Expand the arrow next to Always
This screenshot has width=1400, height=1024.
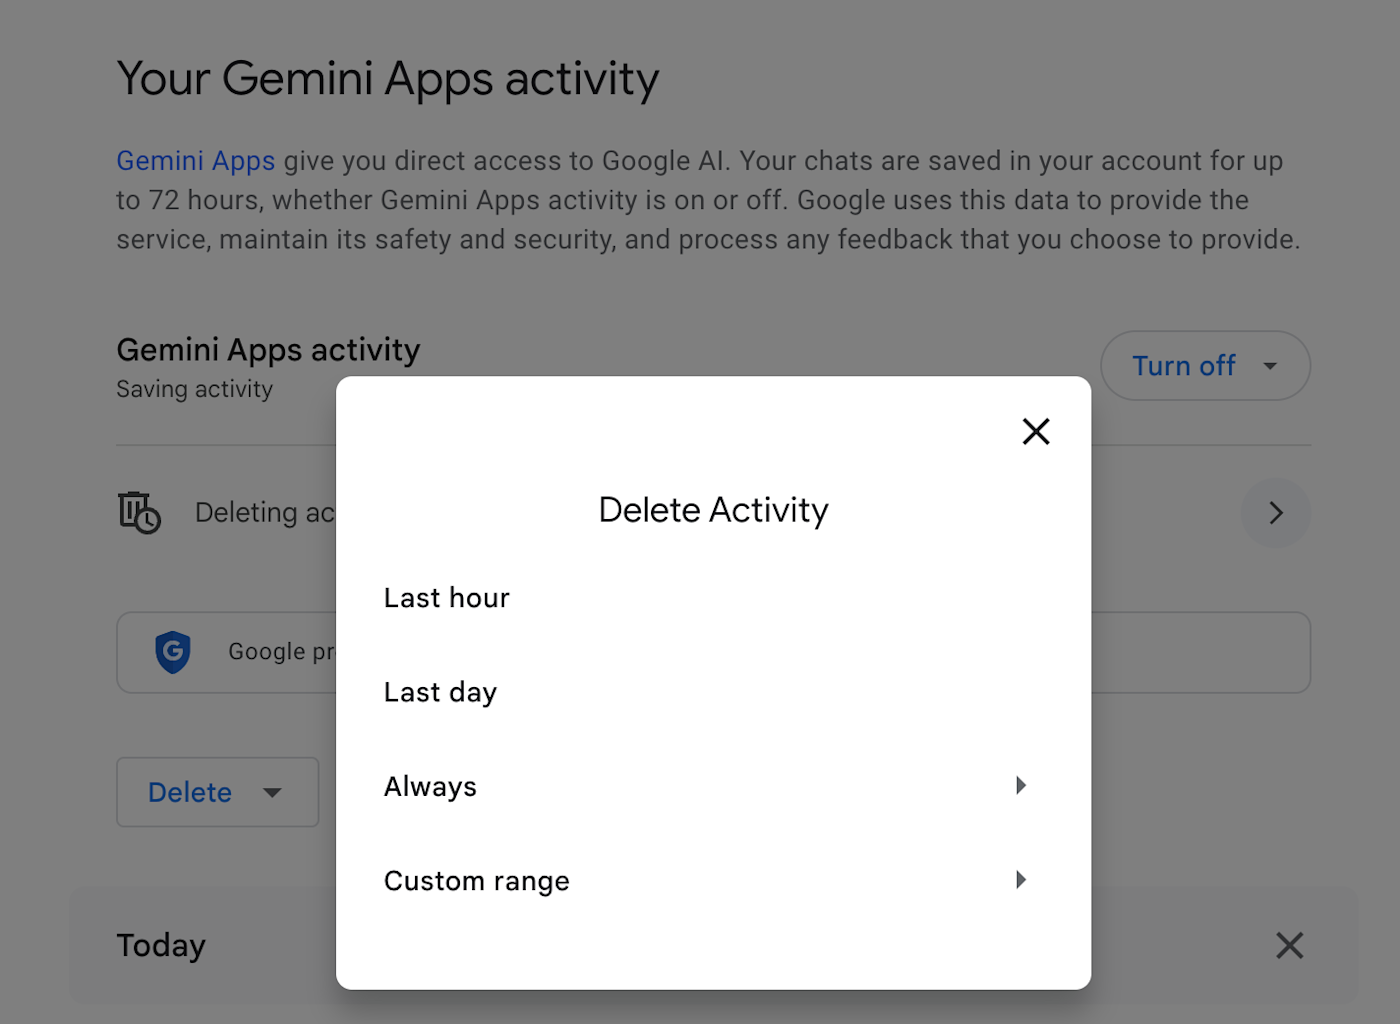coord(1020,785)
